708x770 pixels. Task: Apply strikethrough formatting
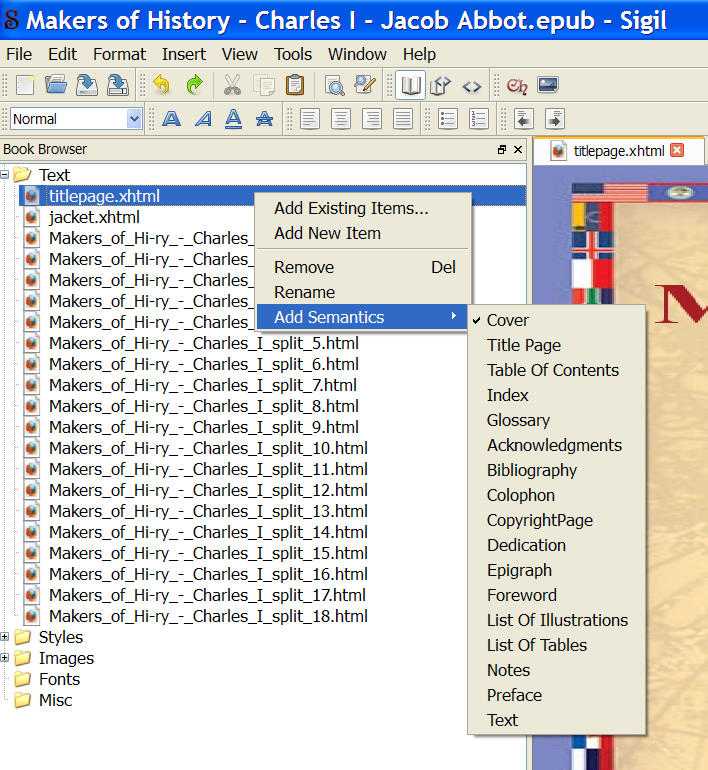[x=264, y=119]
